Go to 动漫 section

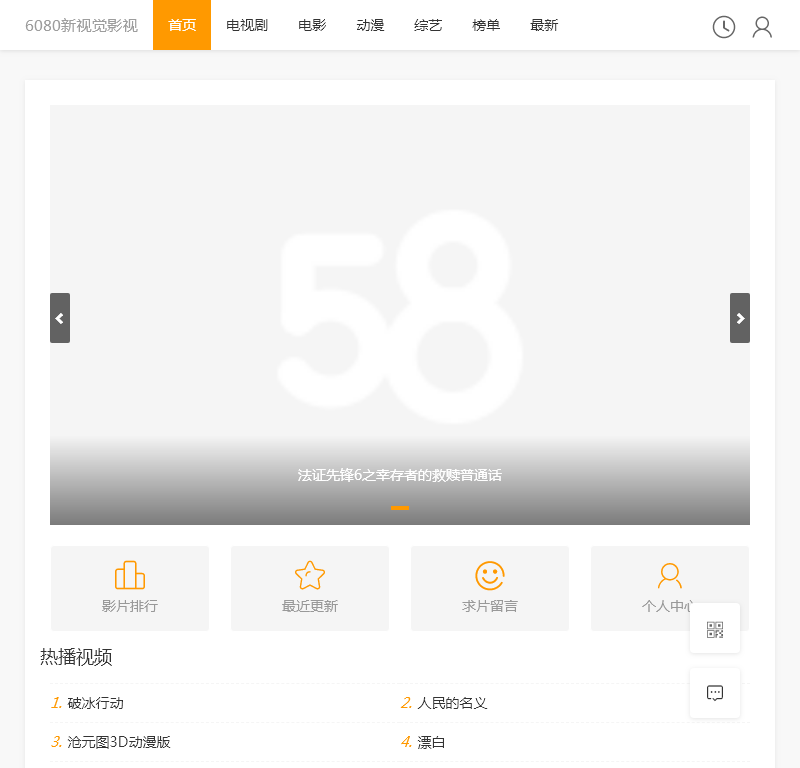(370, 25)
